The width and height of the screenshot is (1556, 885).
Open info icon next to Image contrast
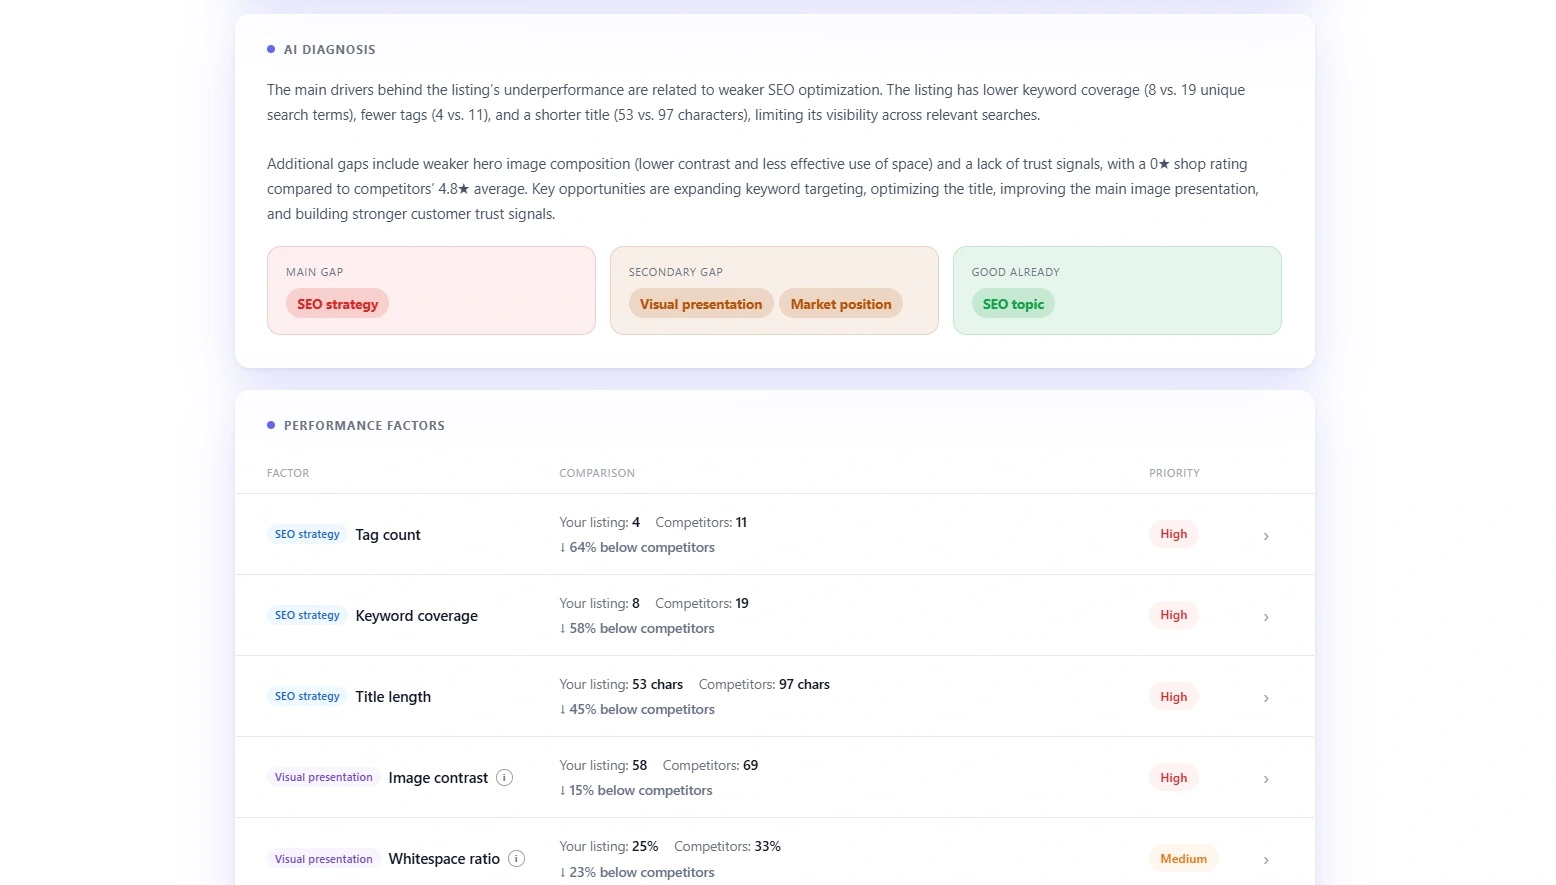(505, 778)
